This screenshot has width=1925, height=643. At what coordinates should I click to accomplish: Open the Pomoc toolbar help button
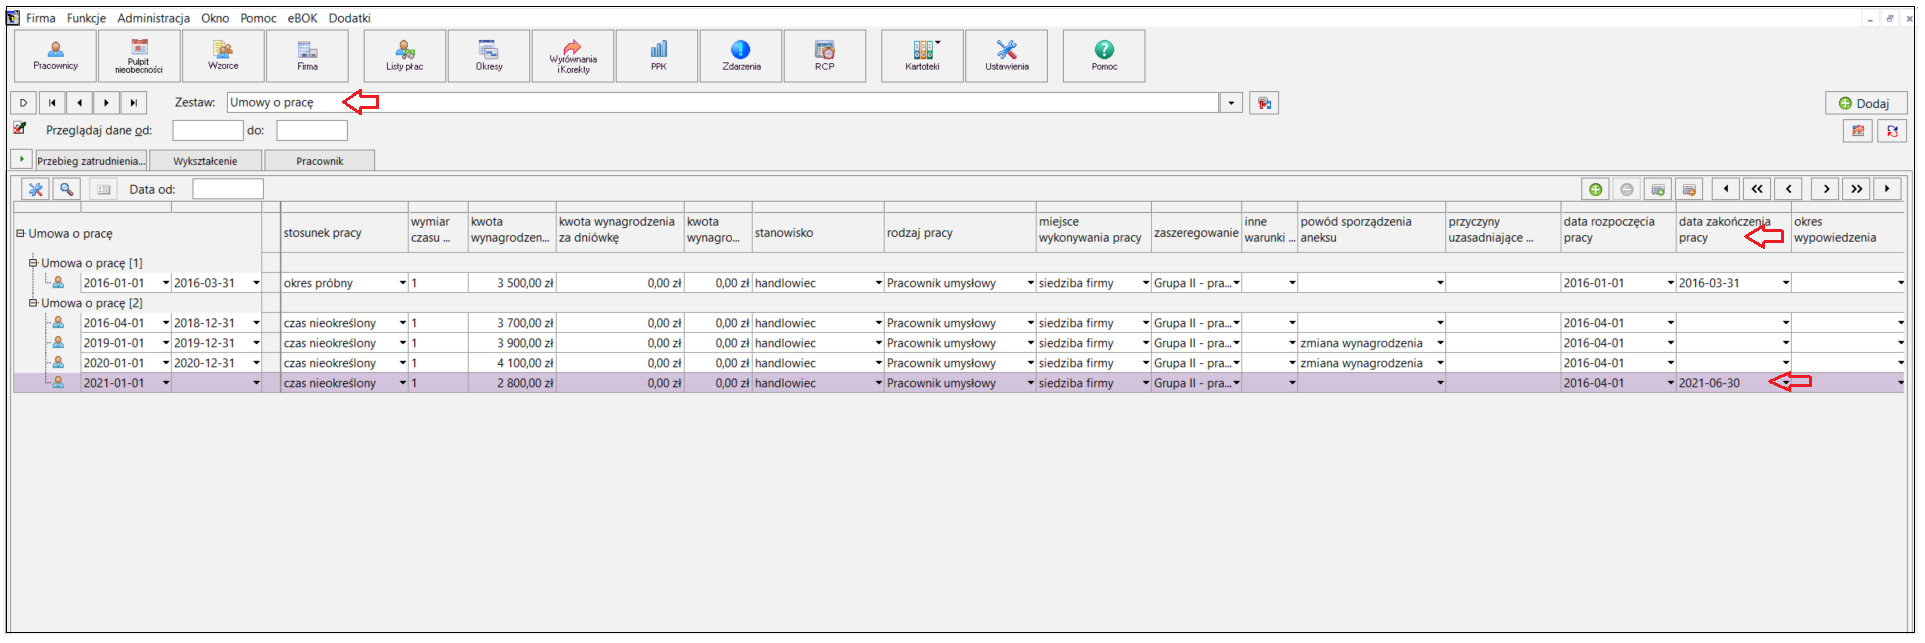[1104, 55]
